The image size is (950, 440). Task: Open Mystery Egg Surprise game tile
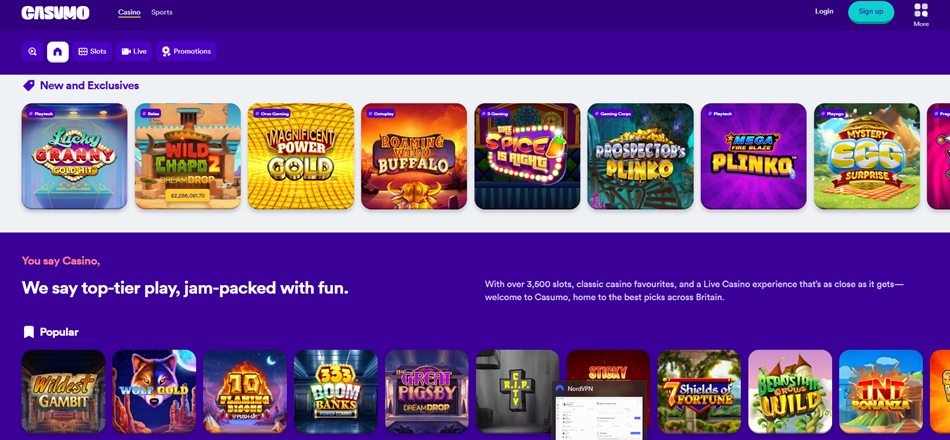pyautogui.click(x=867, y=156)
